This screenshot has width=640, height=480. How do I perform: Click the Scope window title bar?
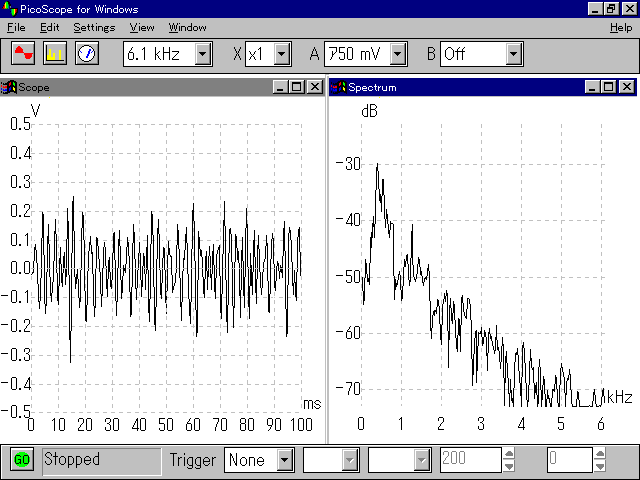coord(162,87)
